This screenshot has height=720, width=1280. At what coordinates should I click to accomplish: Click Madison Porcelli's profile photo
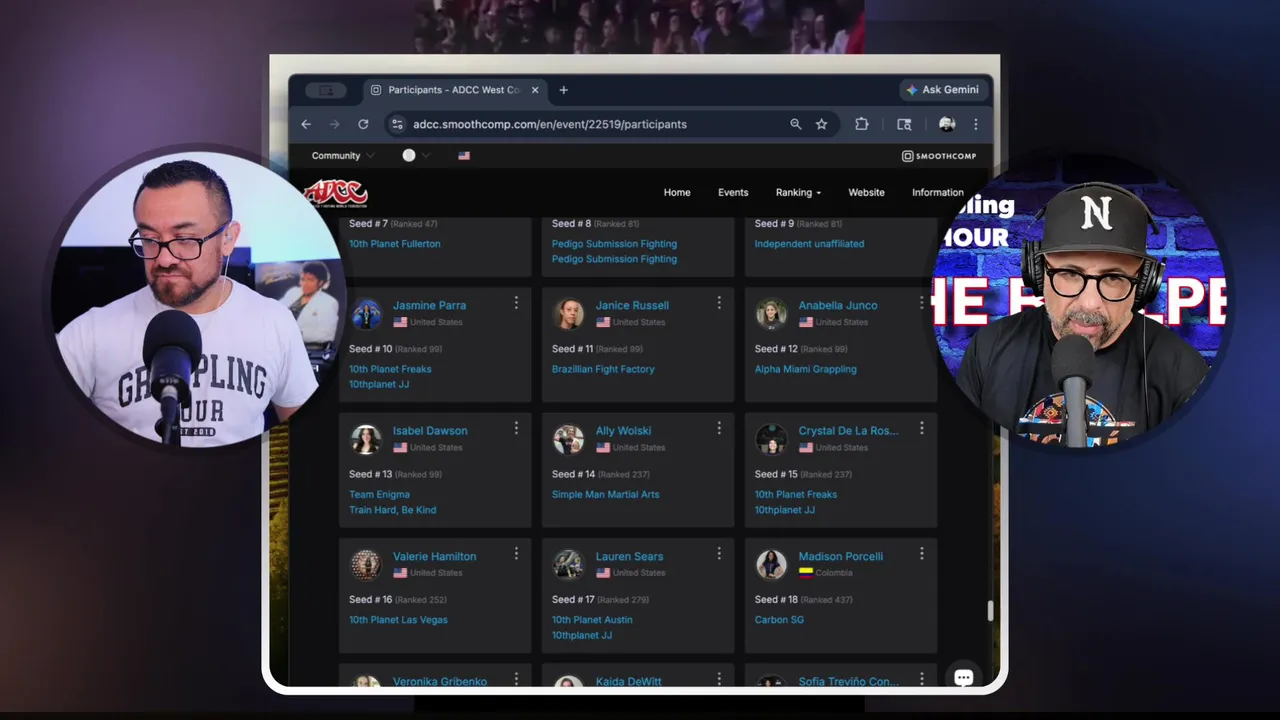point(771,565)
